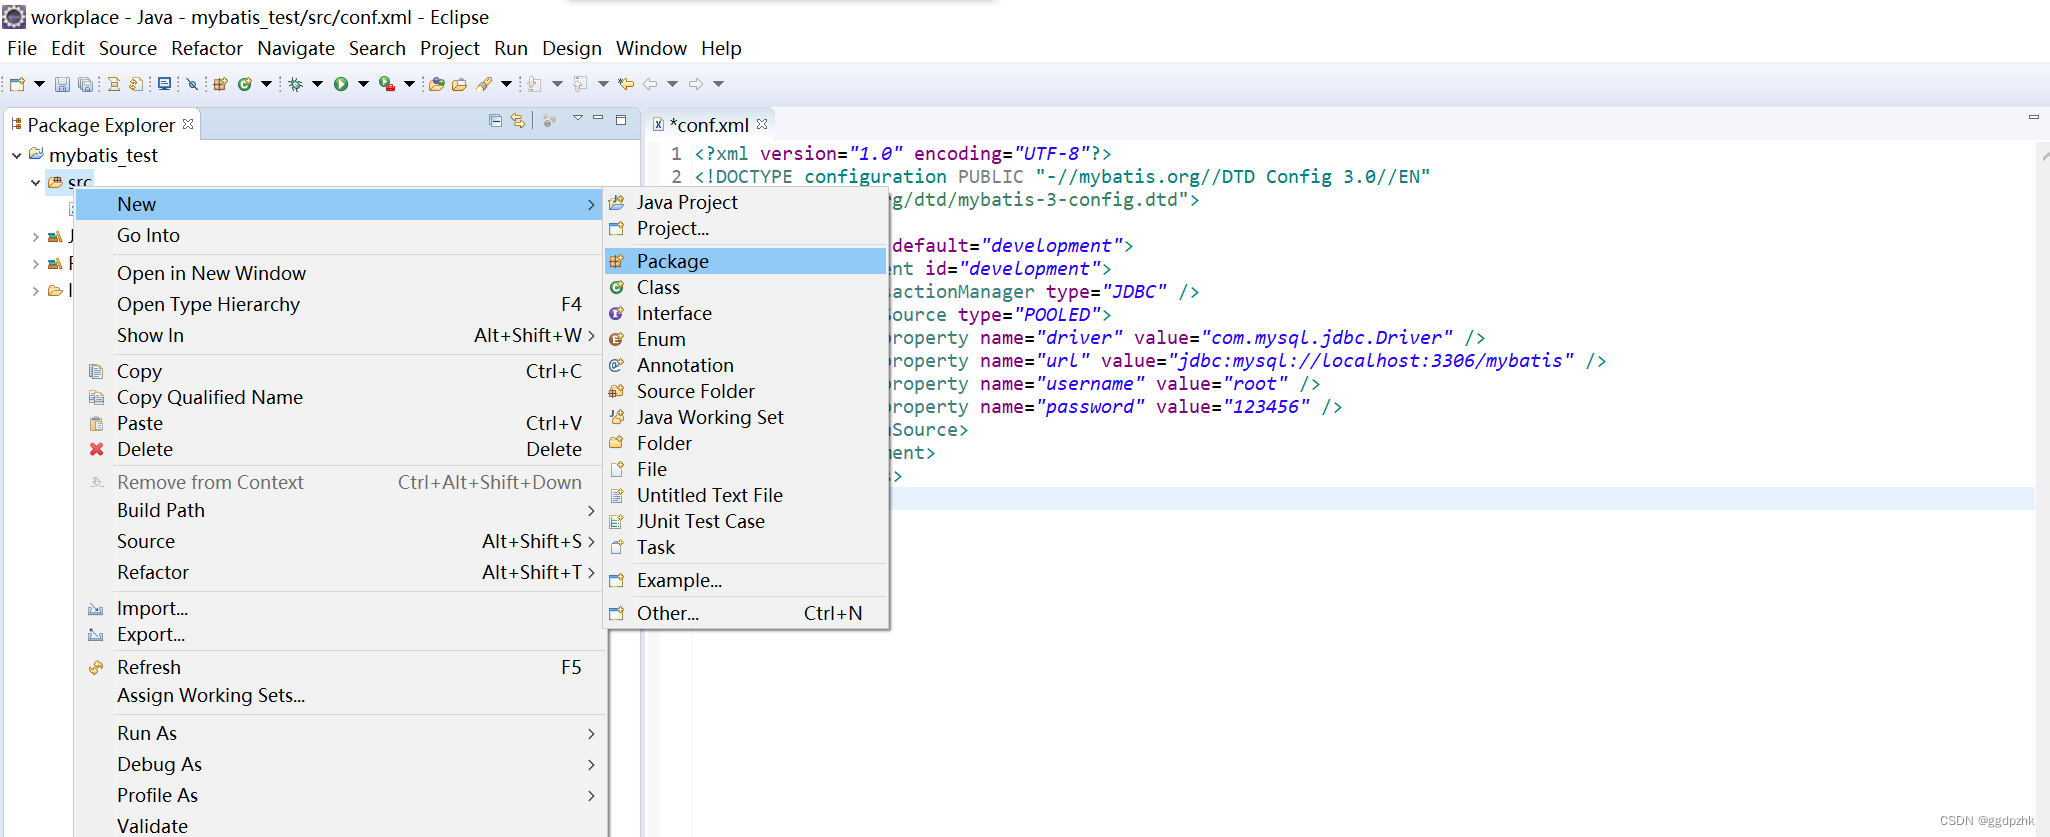Open the New Java Class dropdown arrow

click(266, 84)
